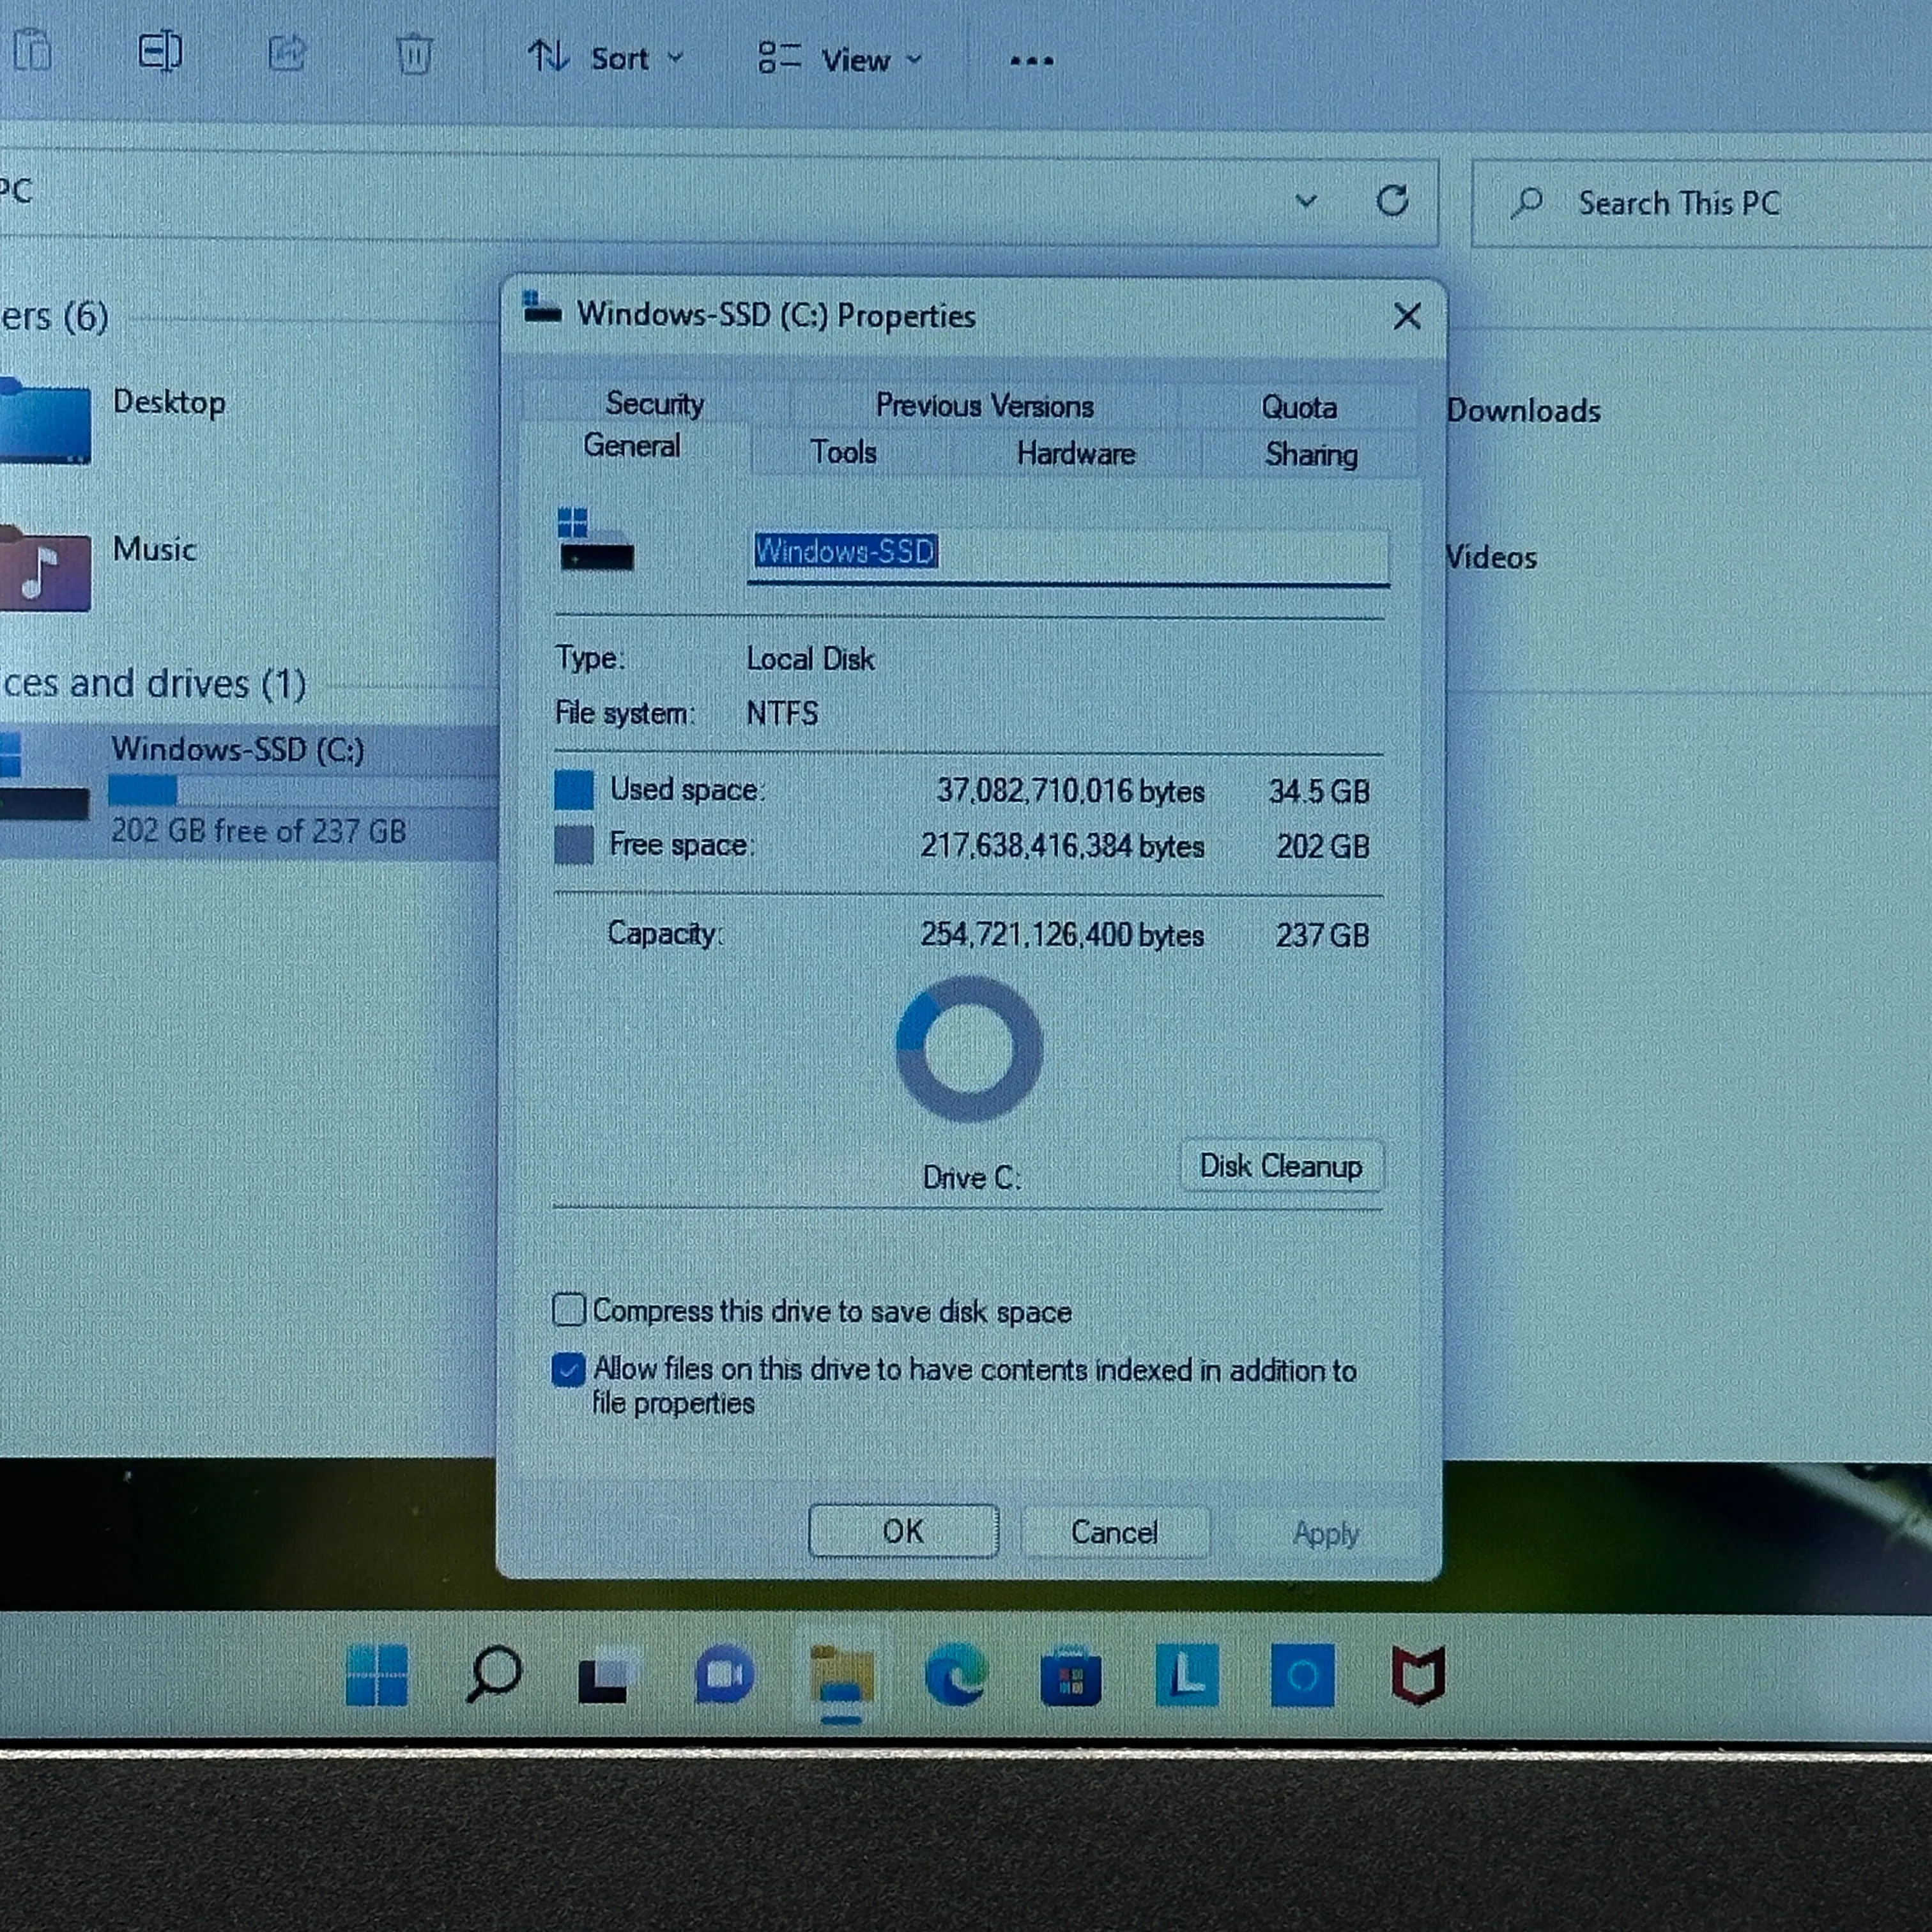Image resolution: width=1932 pixels, height=1932 pixels.
Task: Click the Refresh icon beside address bar
Action: click(x=1392, y=200)
